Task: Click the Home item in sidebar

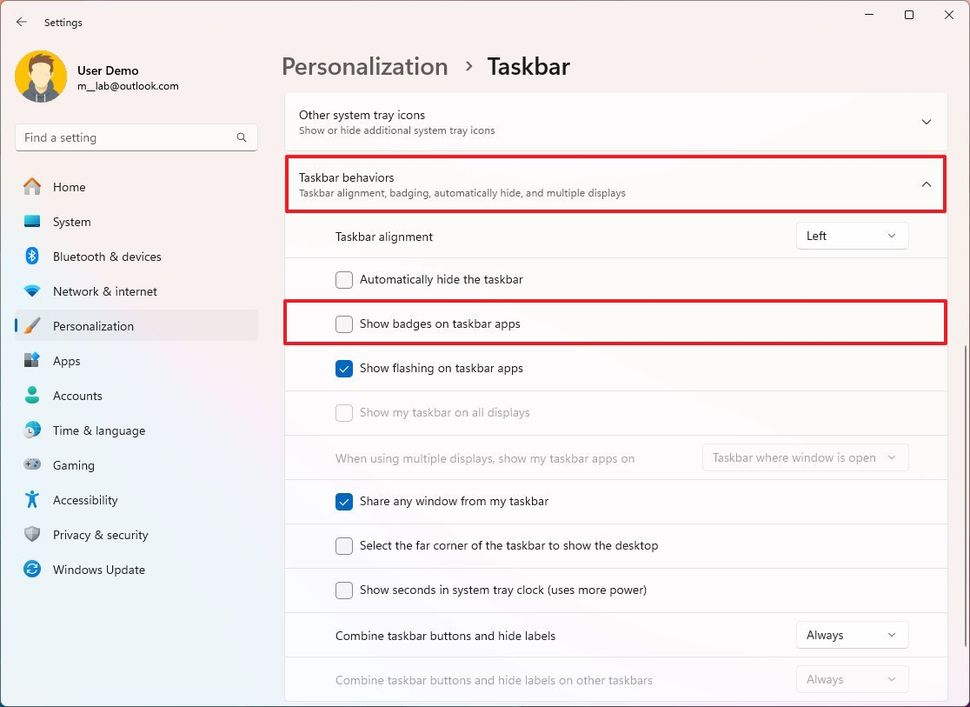Action: [x=67, y=186]
